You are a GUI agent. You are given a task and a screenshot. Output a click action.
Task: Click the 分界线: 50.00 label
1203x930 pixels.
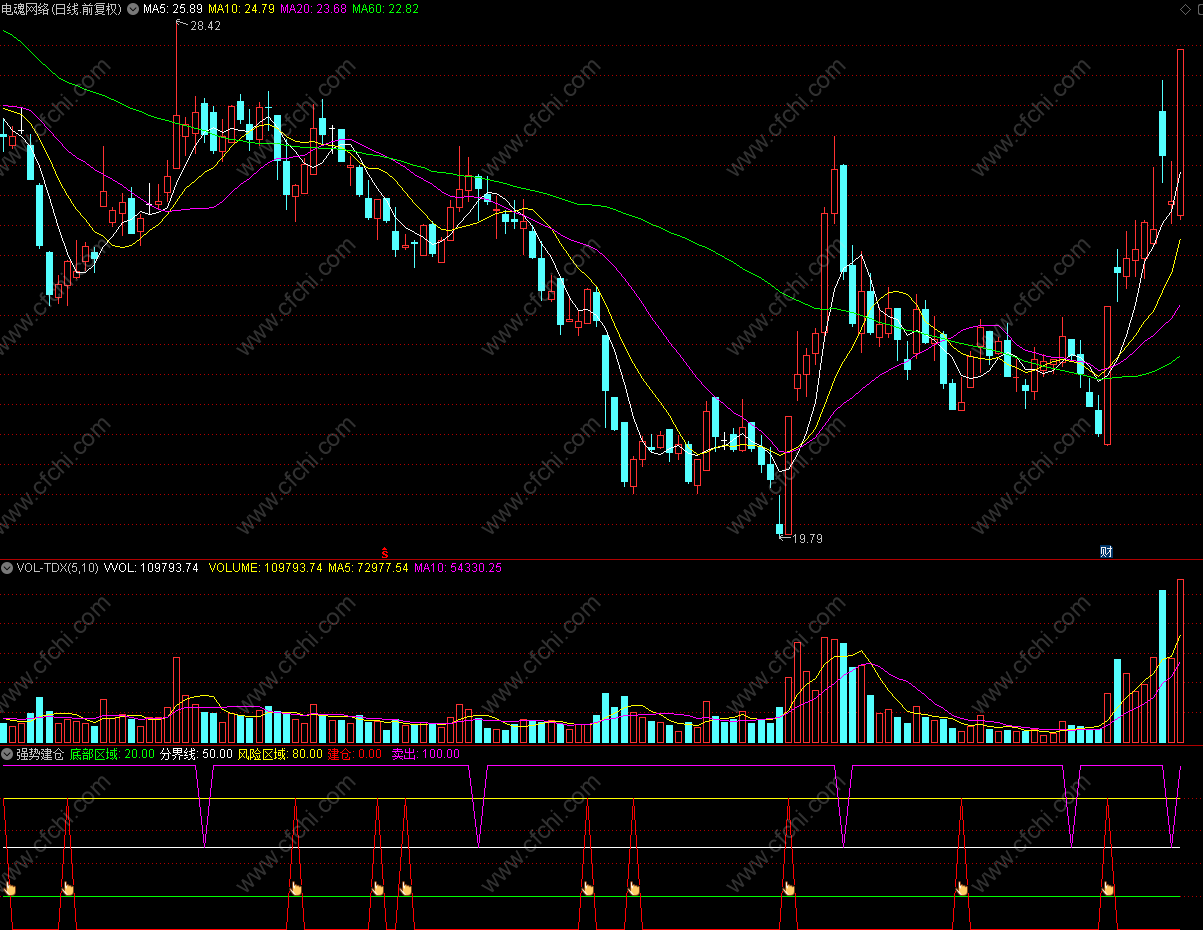pyautogui.click(x=196, y=754)
